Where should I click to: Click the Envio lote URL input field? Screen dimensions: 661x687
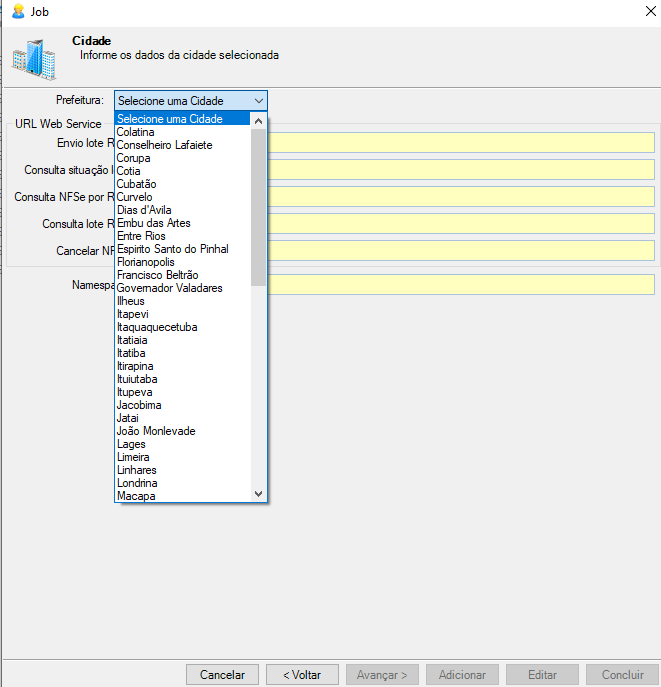coord(460,143)
